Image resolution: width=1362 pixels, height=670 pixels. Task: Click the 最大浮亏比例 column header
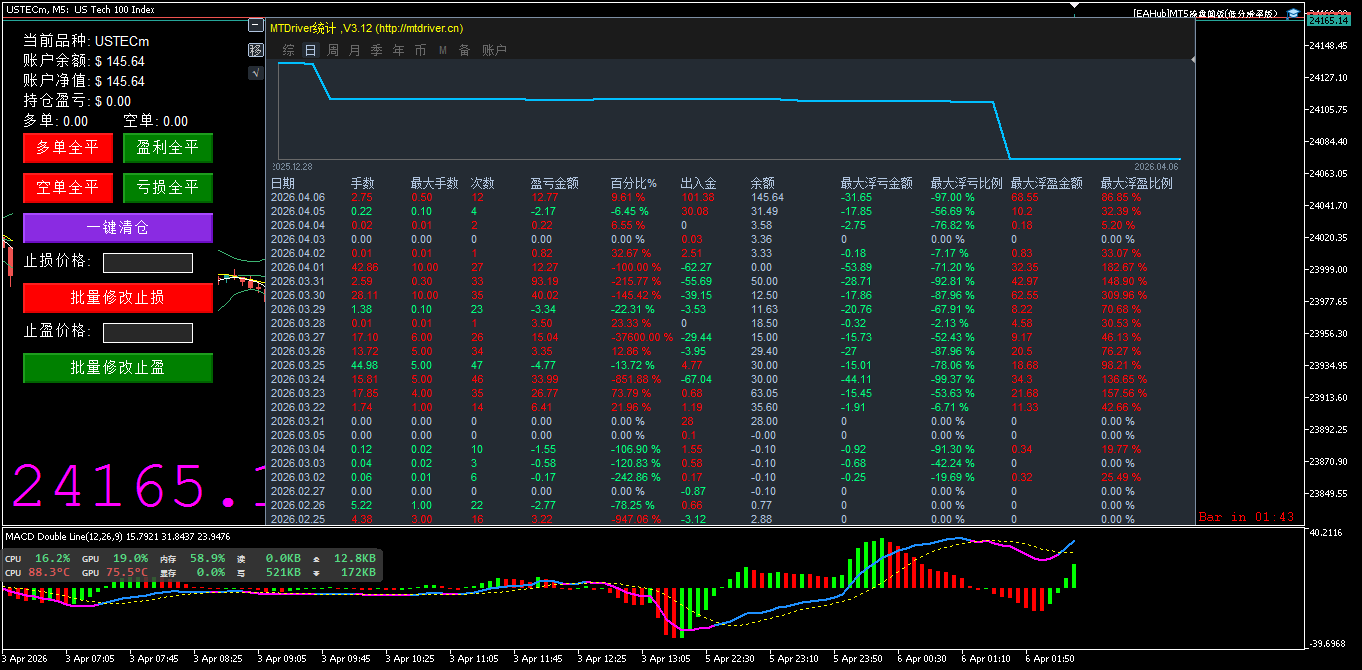tap(967, 184)
